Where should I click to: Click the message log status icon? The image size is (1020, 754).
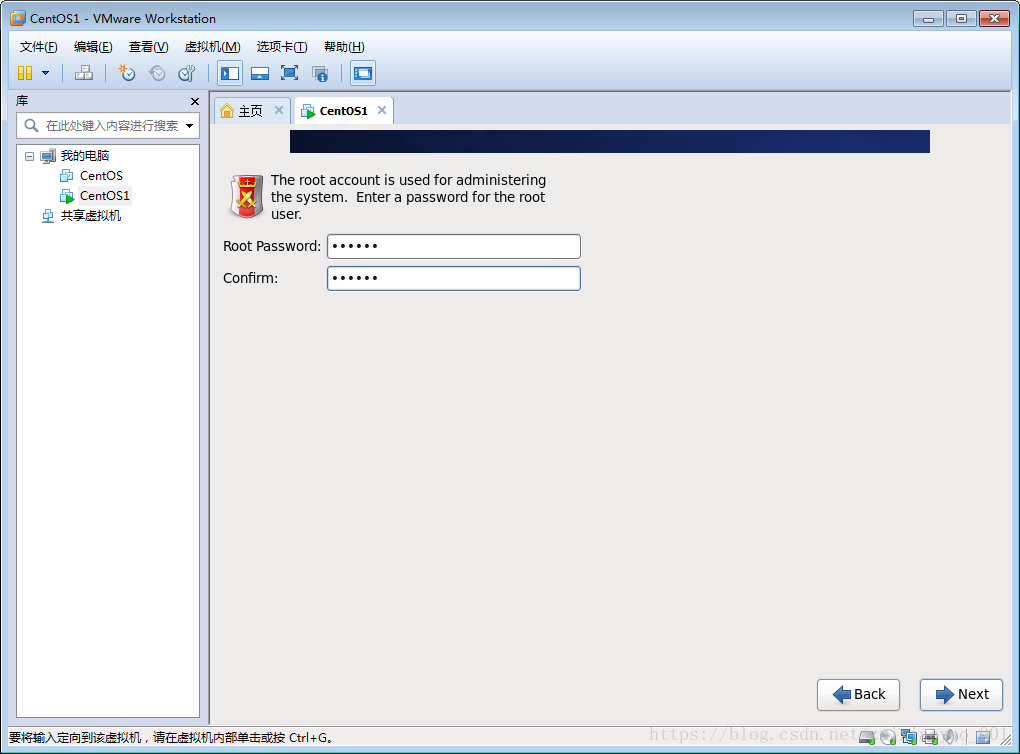coord(983,736)
